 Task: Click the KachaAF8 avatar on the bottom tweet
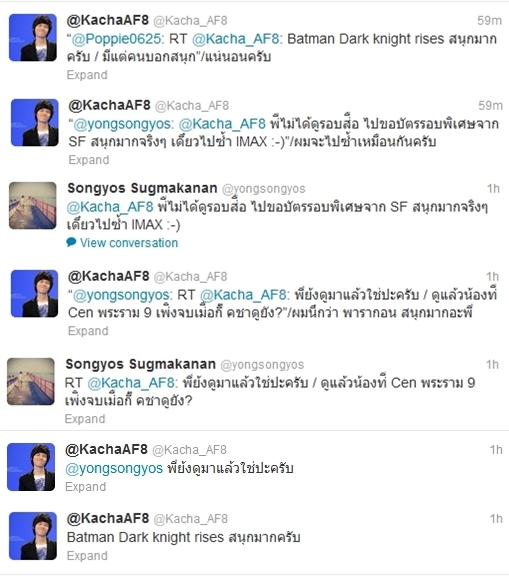[x=33, y=536]
